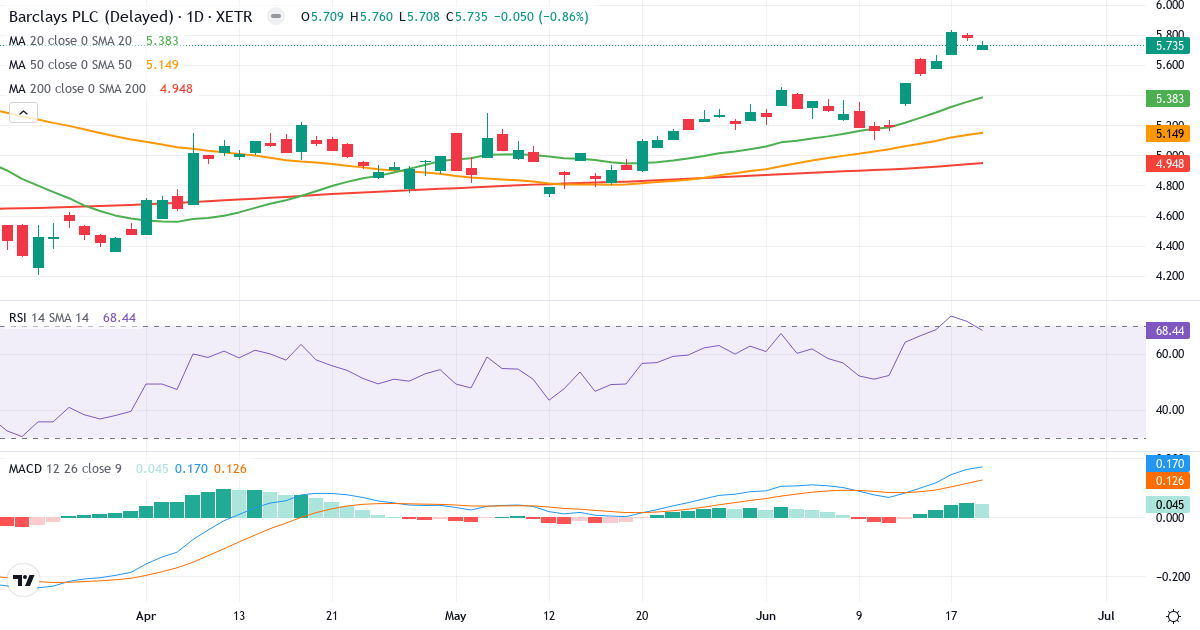1200x630 pixels.
Task: Click the red 4.948 label on price axis
Action: (1170, 163)
